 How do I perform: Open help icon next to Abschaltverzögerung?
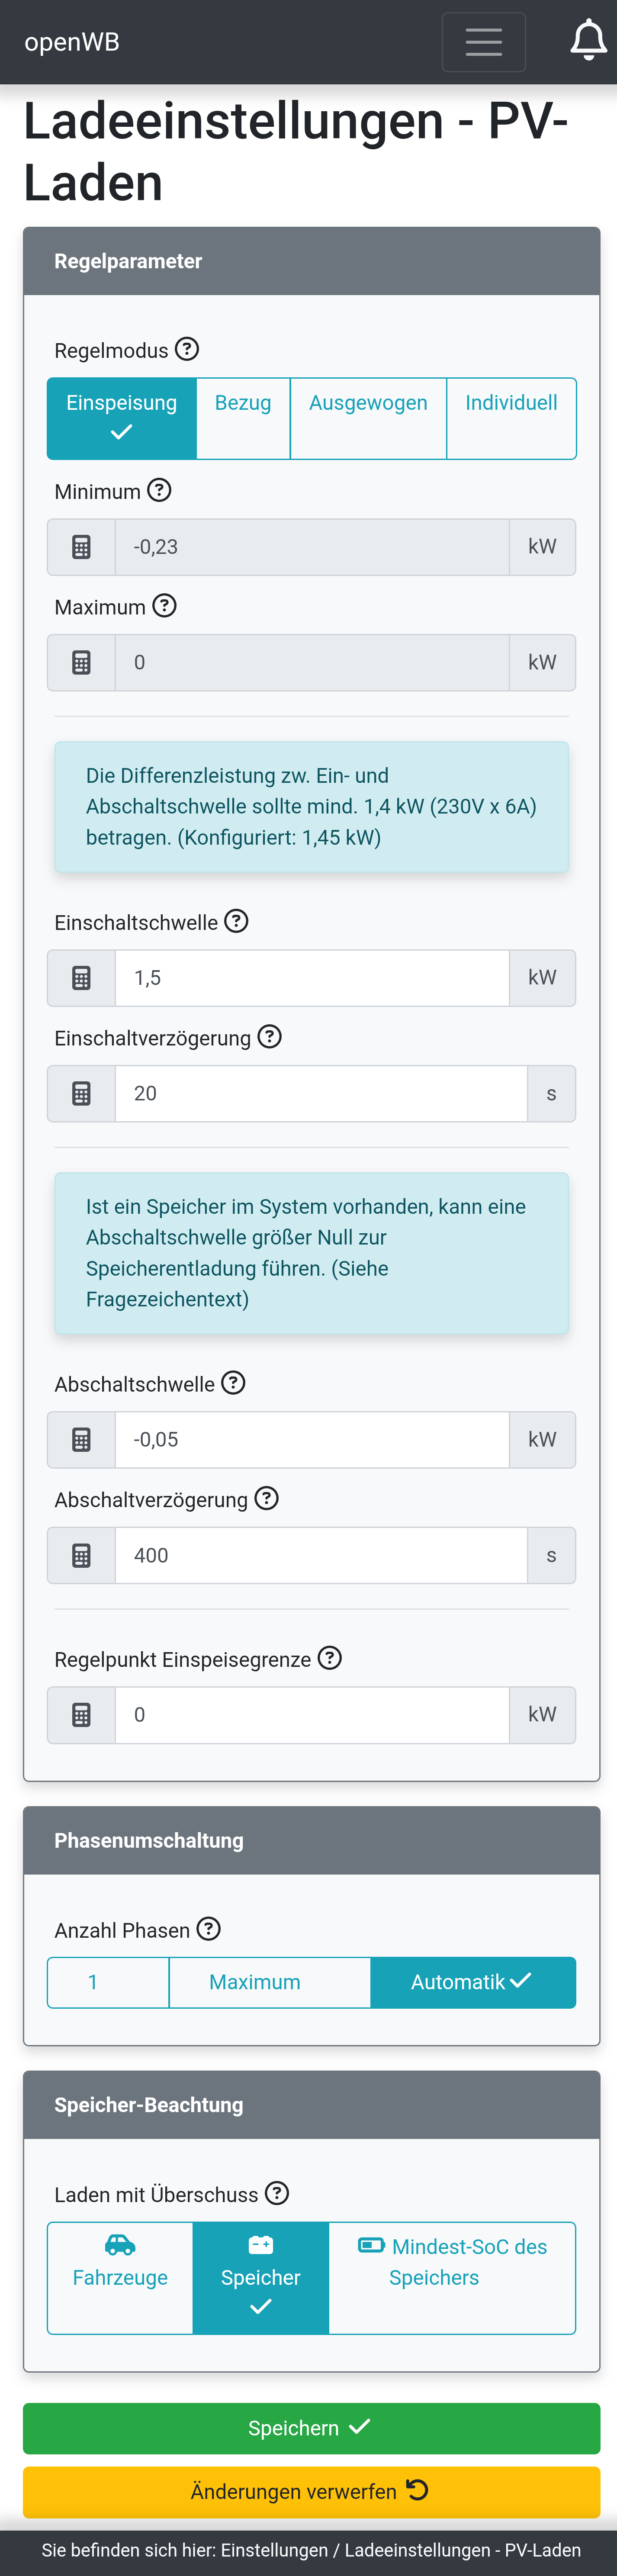click(x=266, y=1498)
